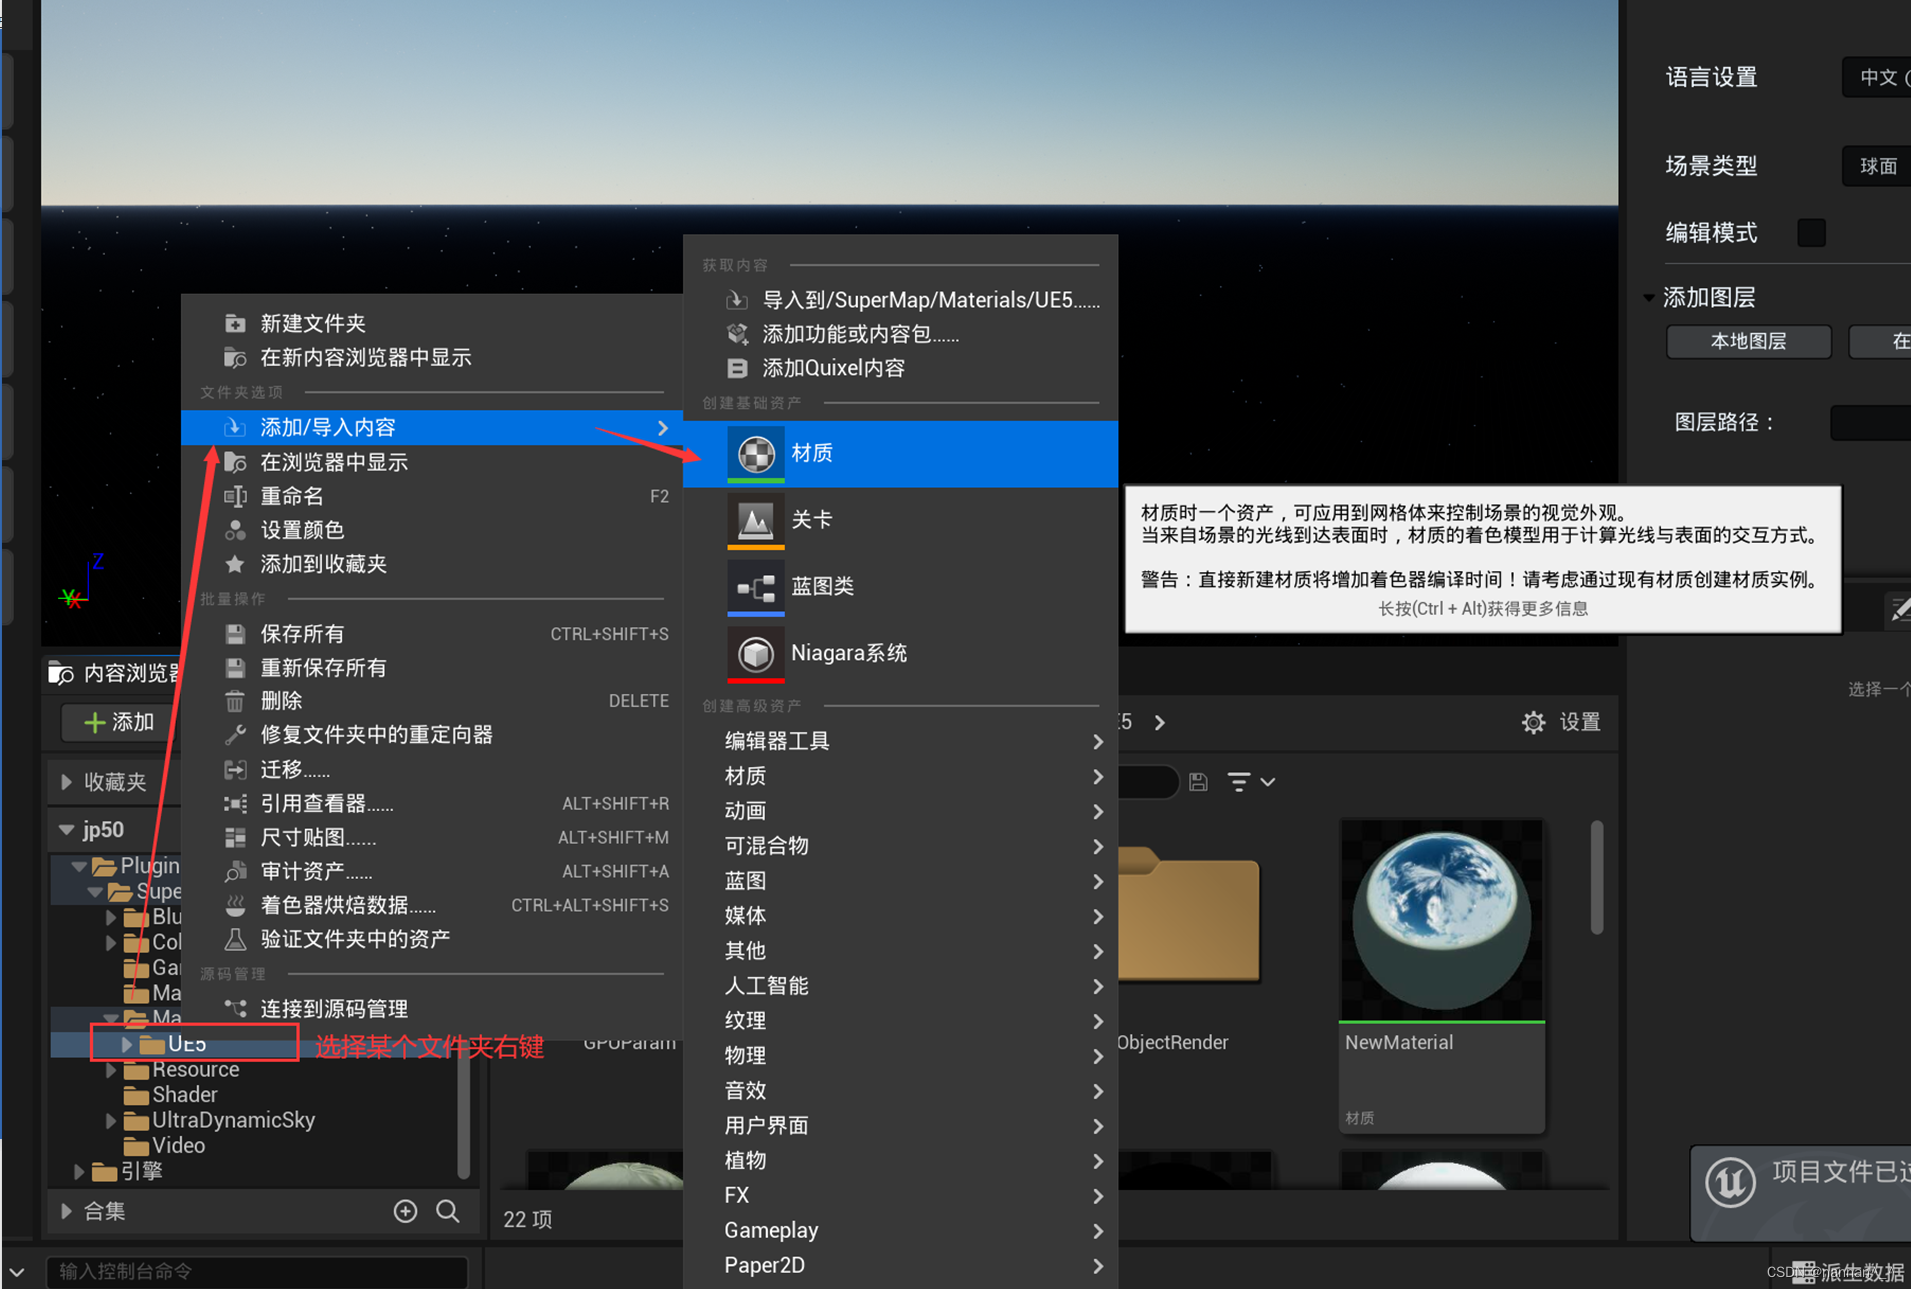Screen dimensions: 1911x1289
Task: Expand the 合集 section
Action: (x=66, y=1212)
